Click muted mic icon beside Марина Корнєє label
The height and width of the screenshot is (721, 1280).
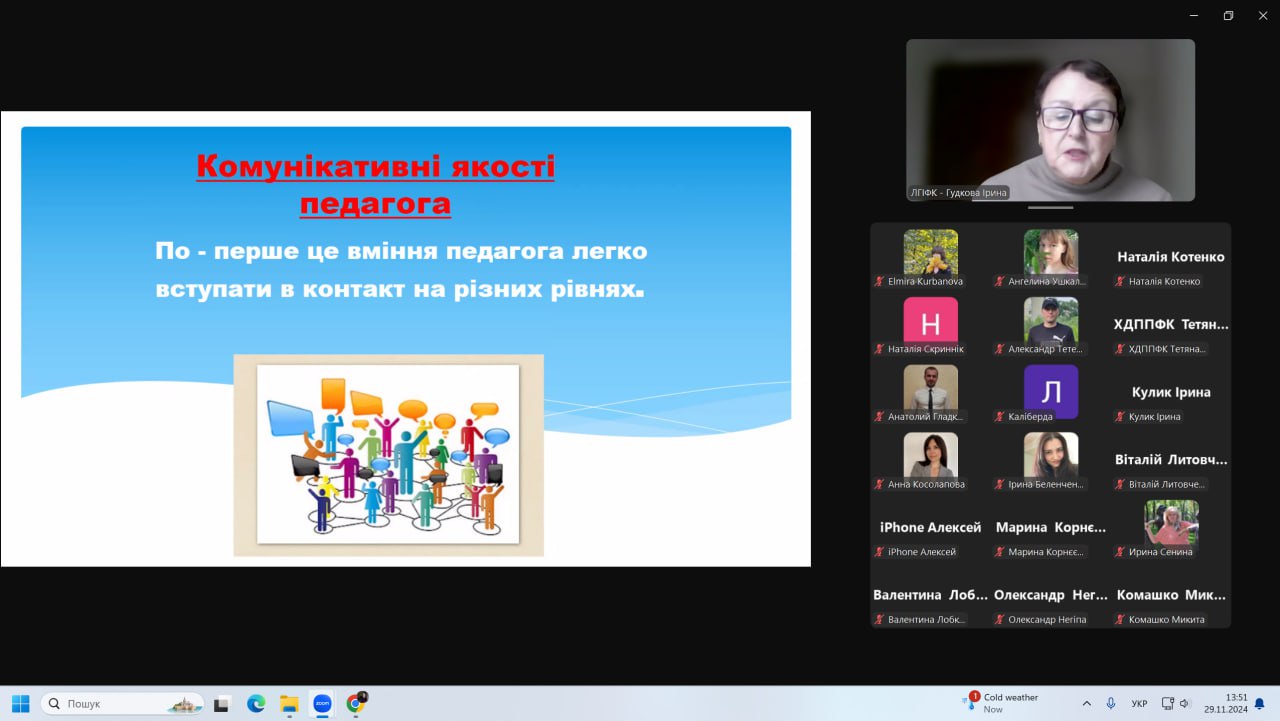point(1000,552)
